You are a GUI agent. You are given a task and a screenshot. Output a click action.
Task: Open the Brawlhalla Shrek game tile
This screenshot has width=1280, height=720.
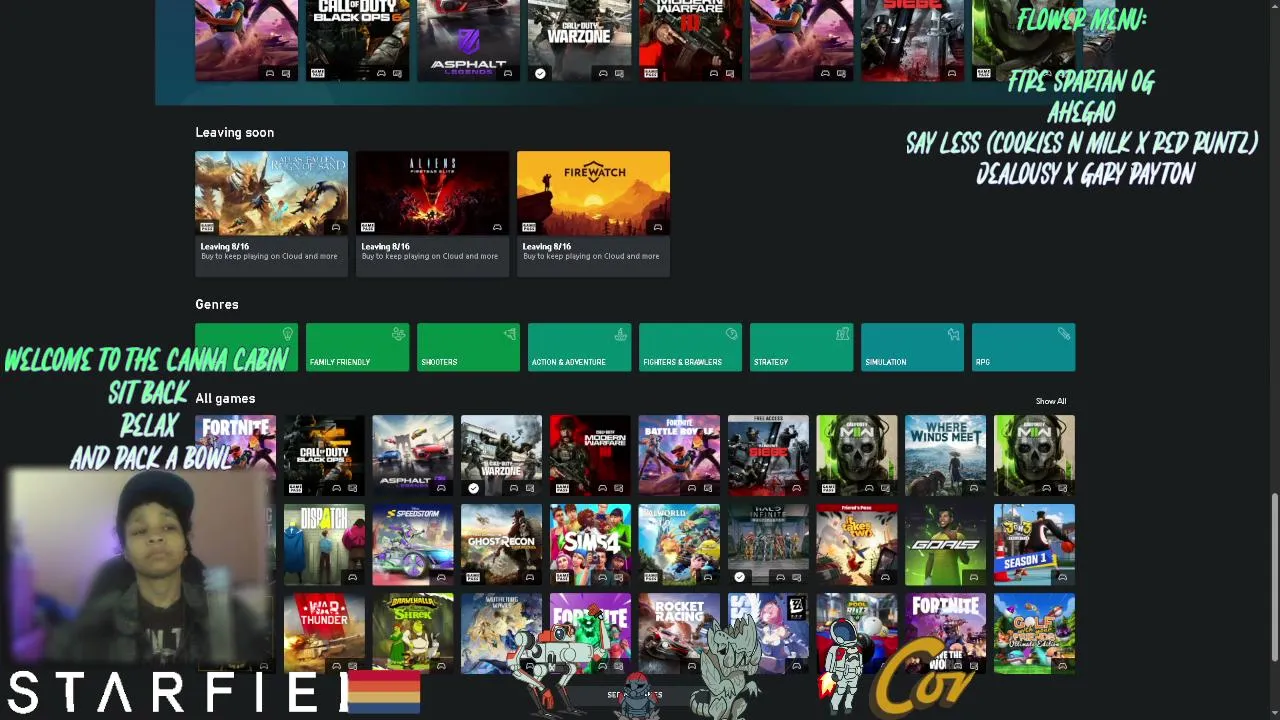pos(412,633)
